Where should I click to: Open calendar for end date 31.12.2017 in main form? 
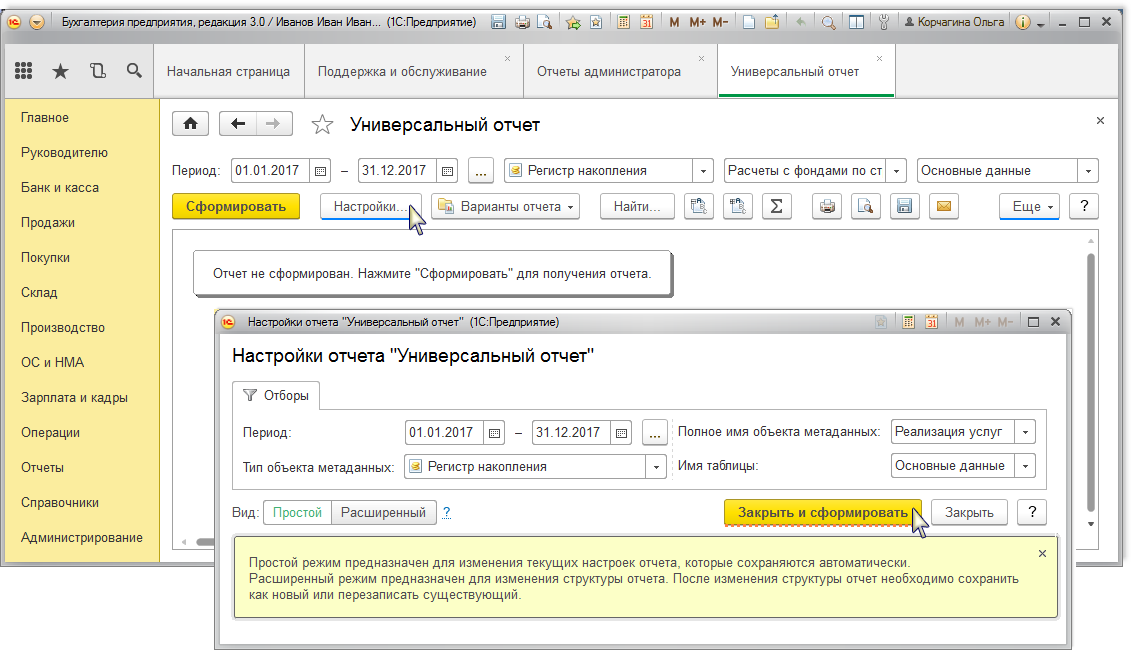tap(447, 171)
